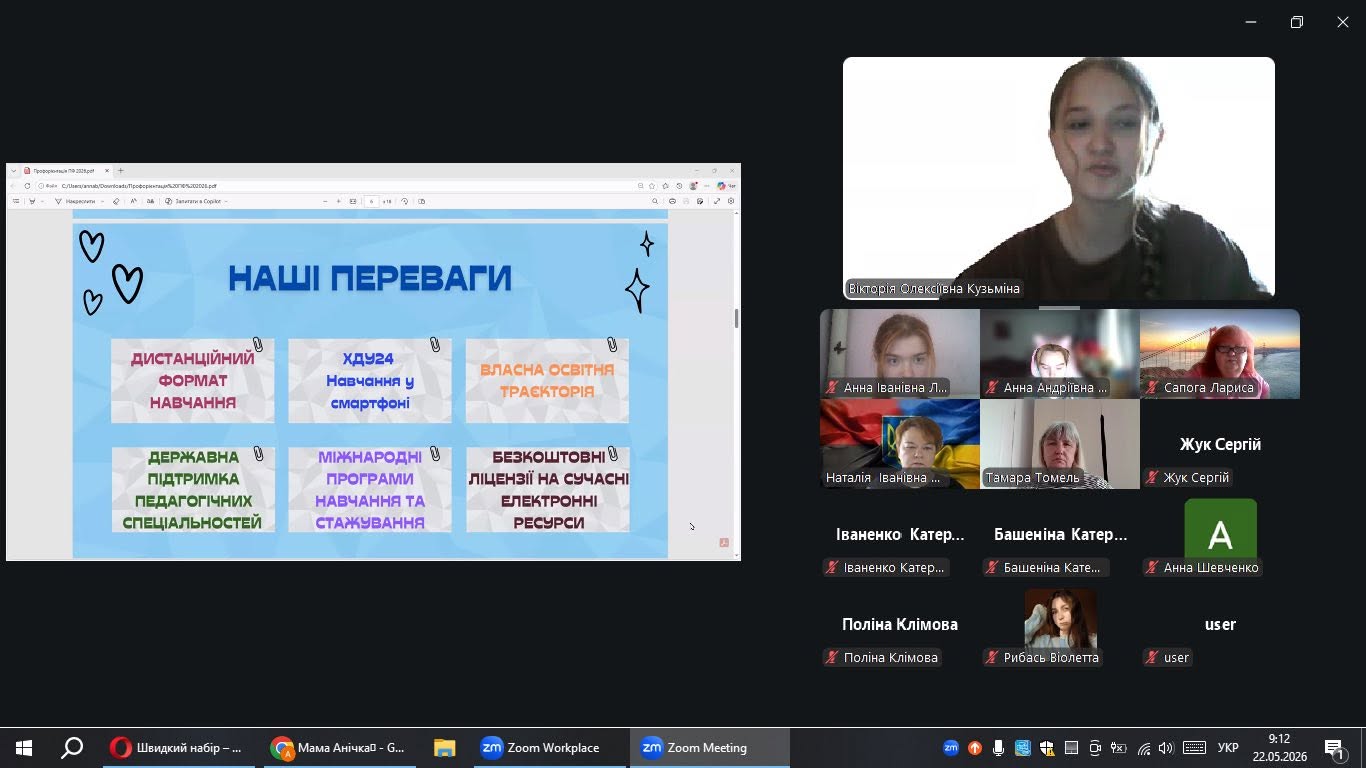Click muted mic icon beside Анна Іванівна Л...
The width and height of the screenshot is (1366, 768).
point(832,388)
